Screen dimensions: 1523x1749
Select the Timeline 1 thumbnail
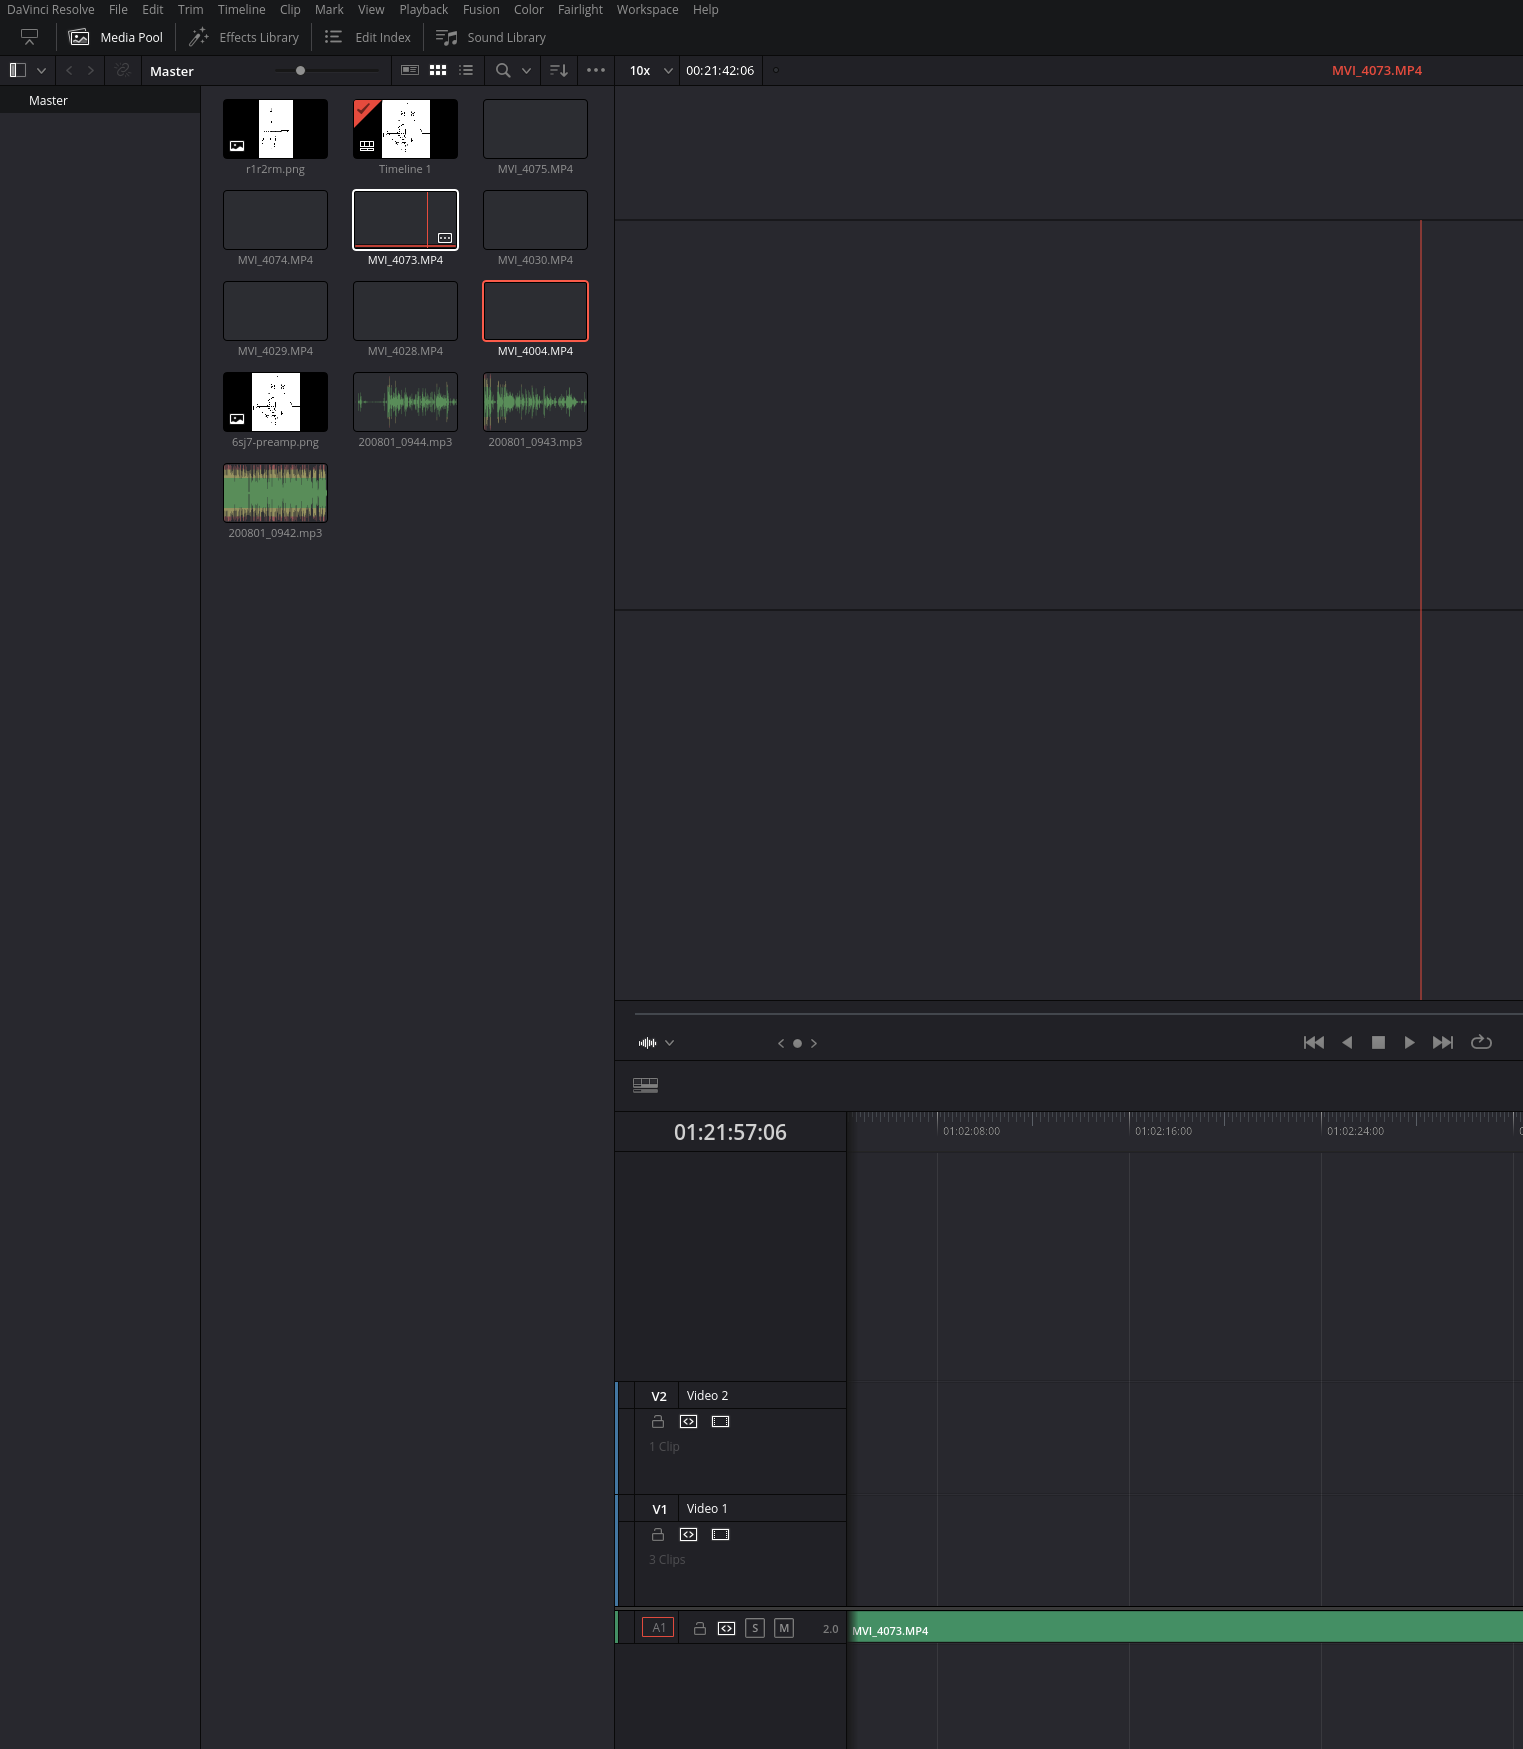click(405, 129)
